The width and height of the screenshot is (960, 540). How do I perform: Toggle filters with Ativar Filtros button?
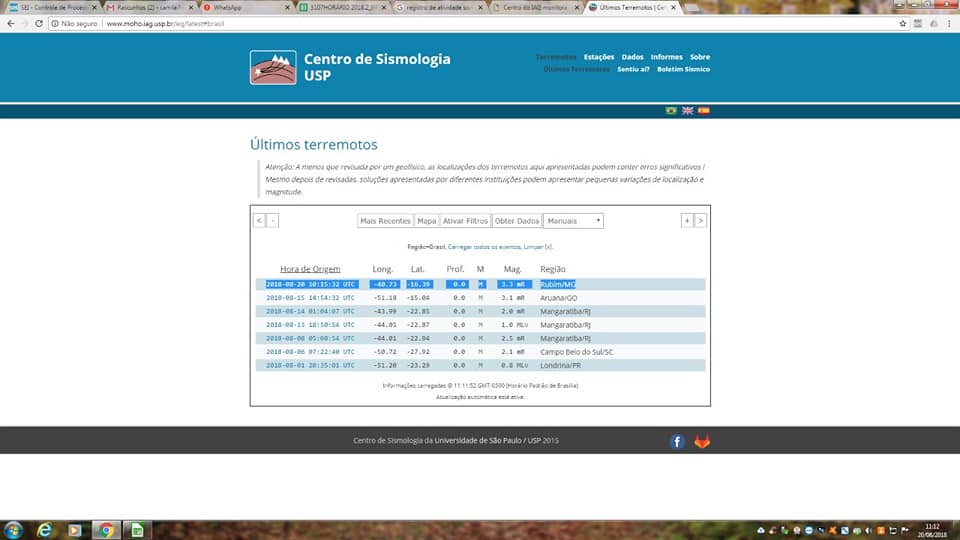click(466, 221)
